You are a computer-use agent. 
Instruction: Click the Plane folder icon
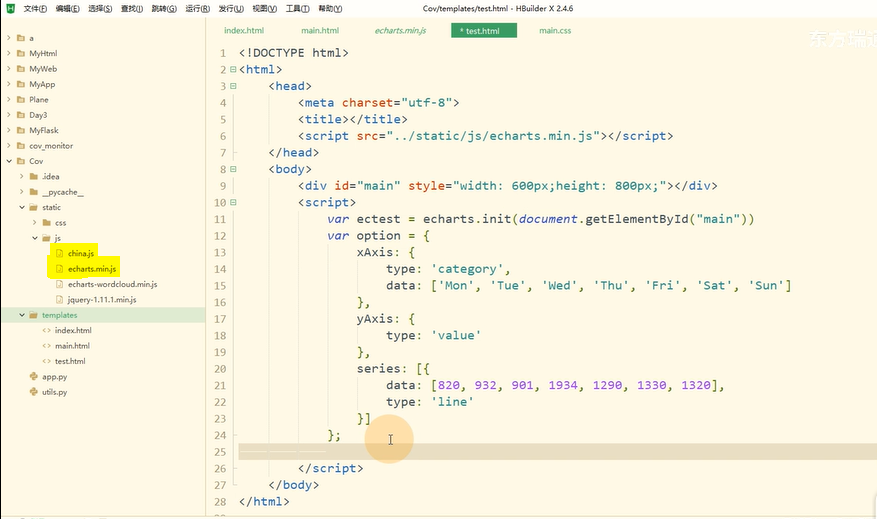[x=21, y=100]
